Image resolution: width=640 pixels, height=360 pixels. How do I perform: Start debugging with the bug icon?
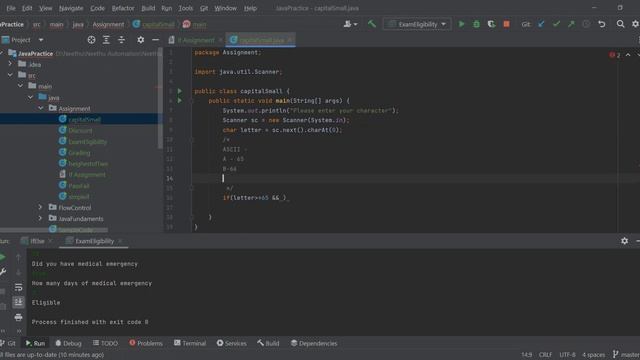point(476,24)
